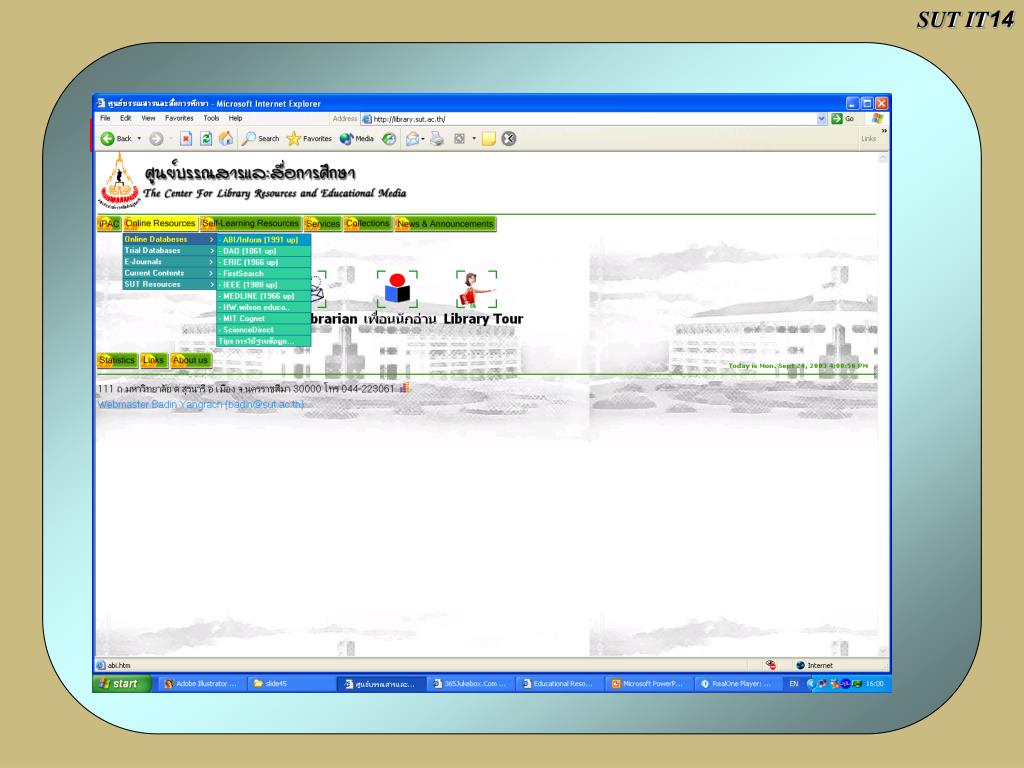Refresh the page with green arrows icon
The image size is (1024, 768).
(x=206, y=138)
